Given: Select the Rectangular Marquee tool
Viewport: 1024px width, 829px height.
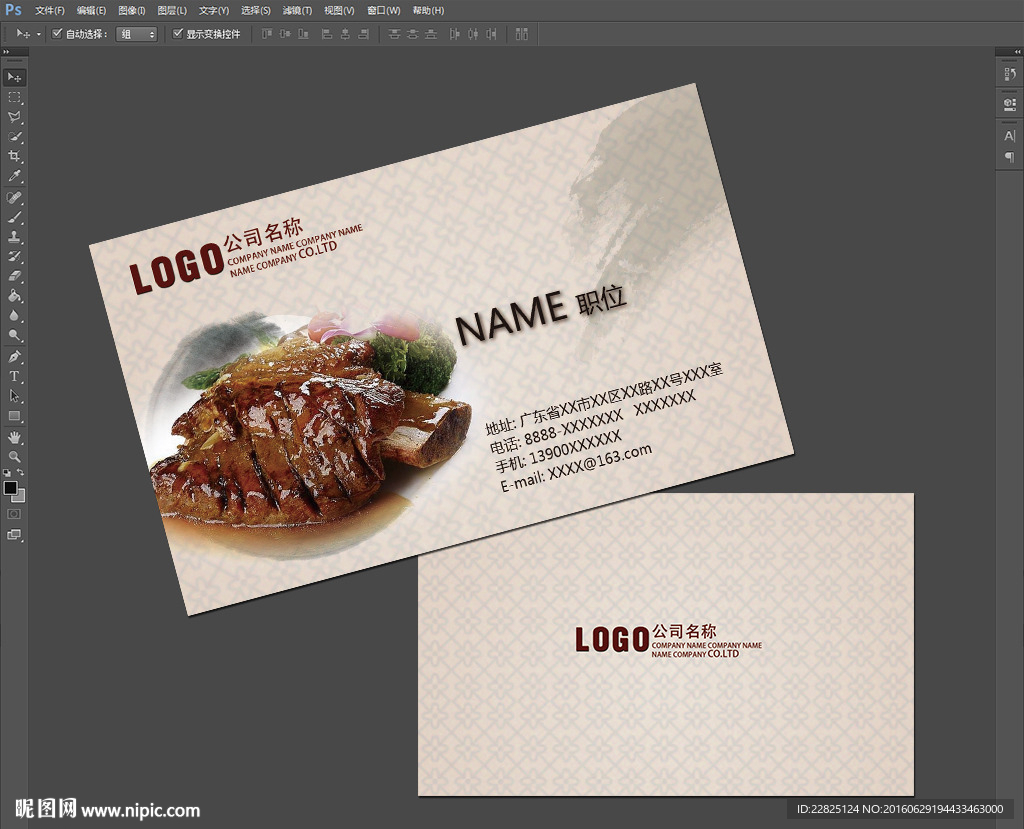Looking at the screenshot, I should (x=14, y=97).
